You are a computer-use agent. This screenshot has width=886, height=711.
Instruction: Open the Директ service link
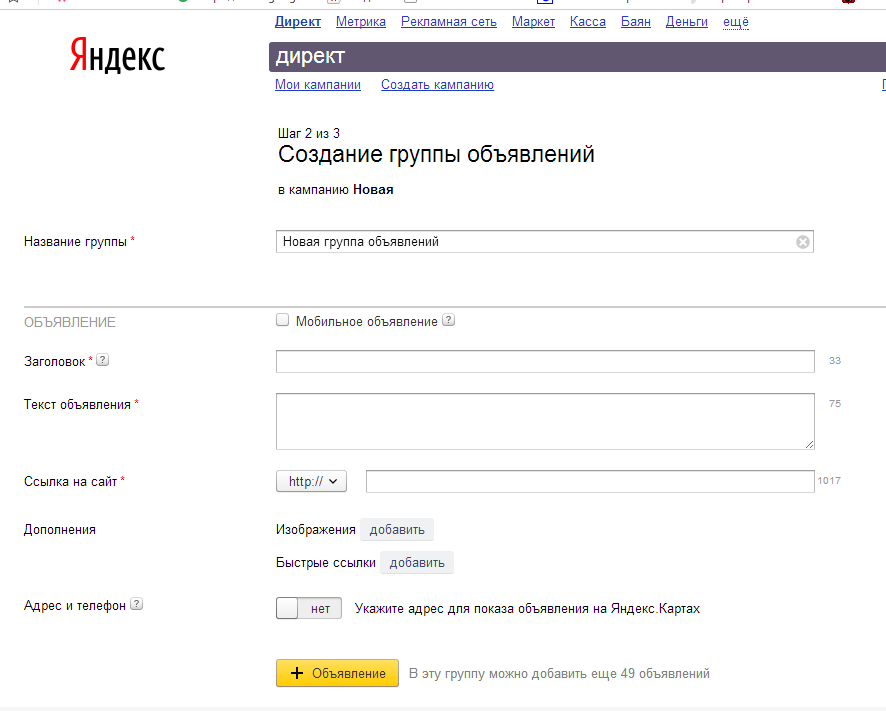[298, 21]
